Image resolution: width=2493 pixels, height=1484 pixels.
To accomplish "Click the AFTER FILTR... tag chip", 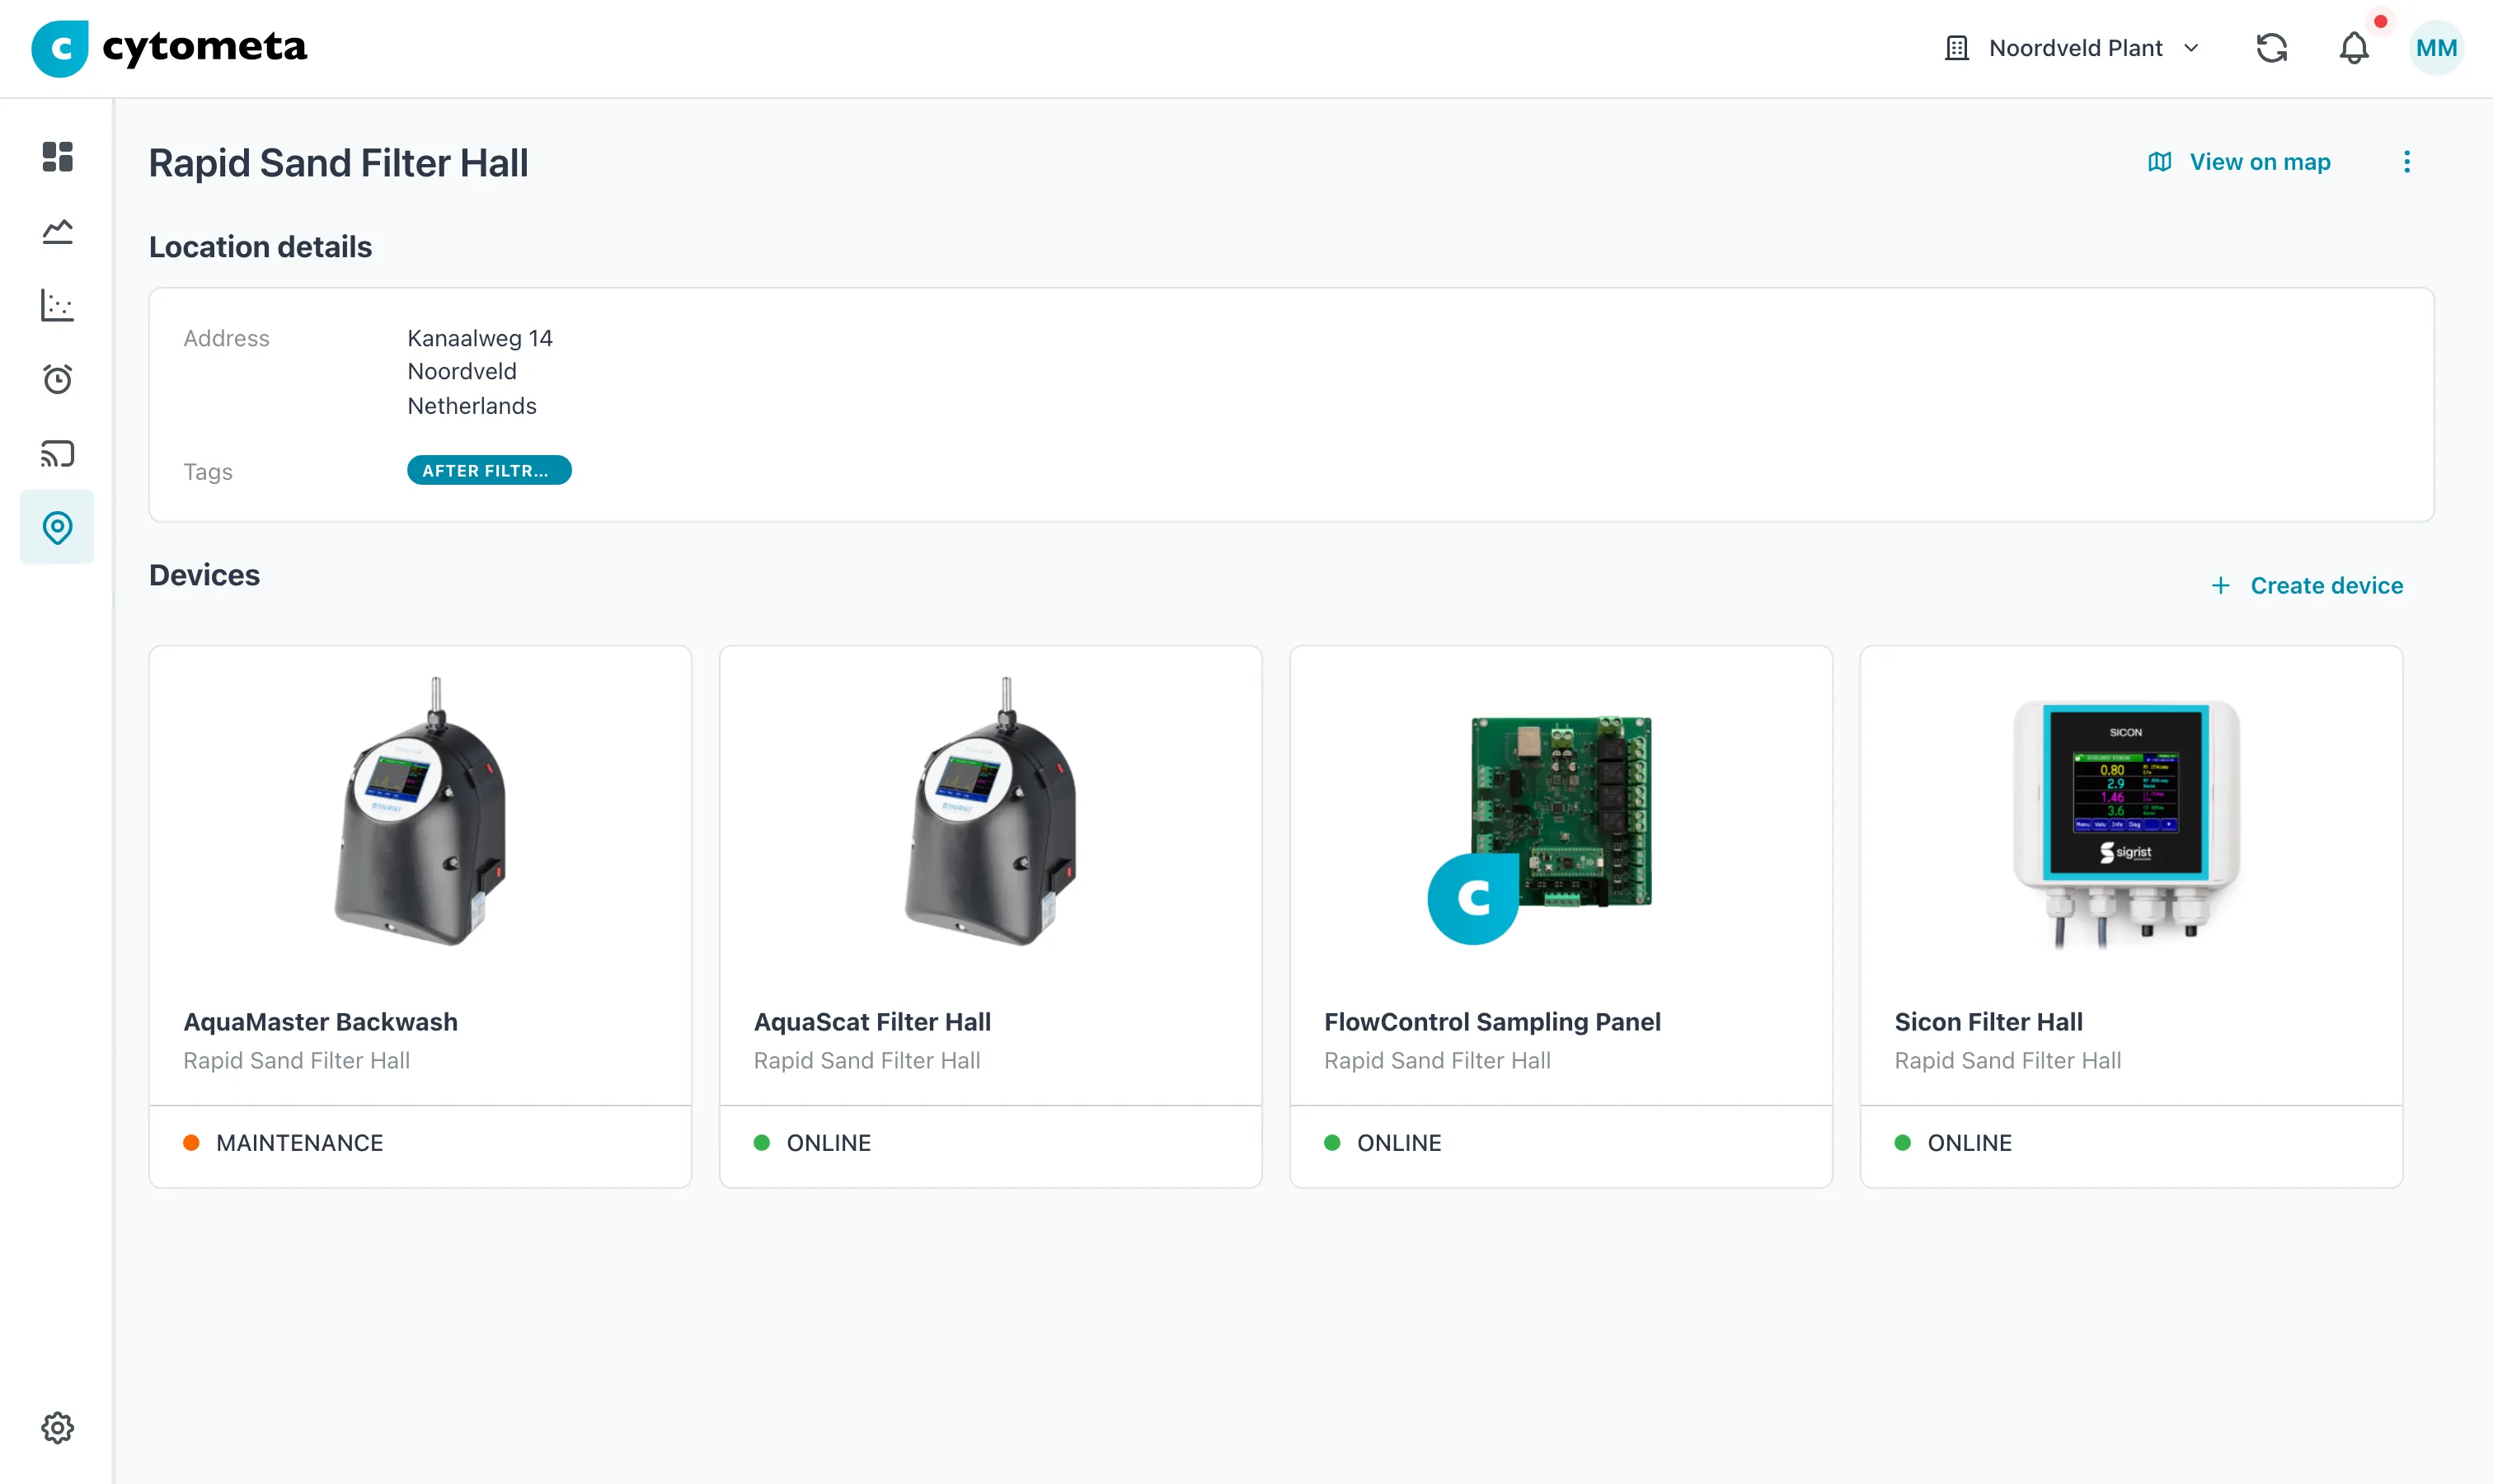I will click(489, 470).
